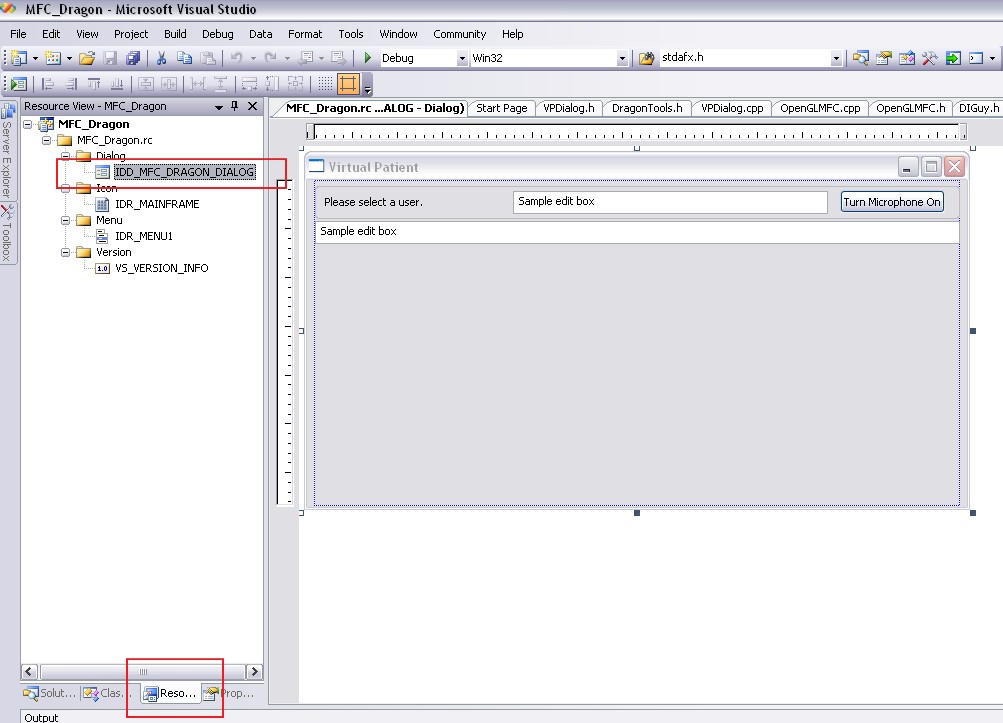Open the Win32 platform dropdown

pos(621,57)
